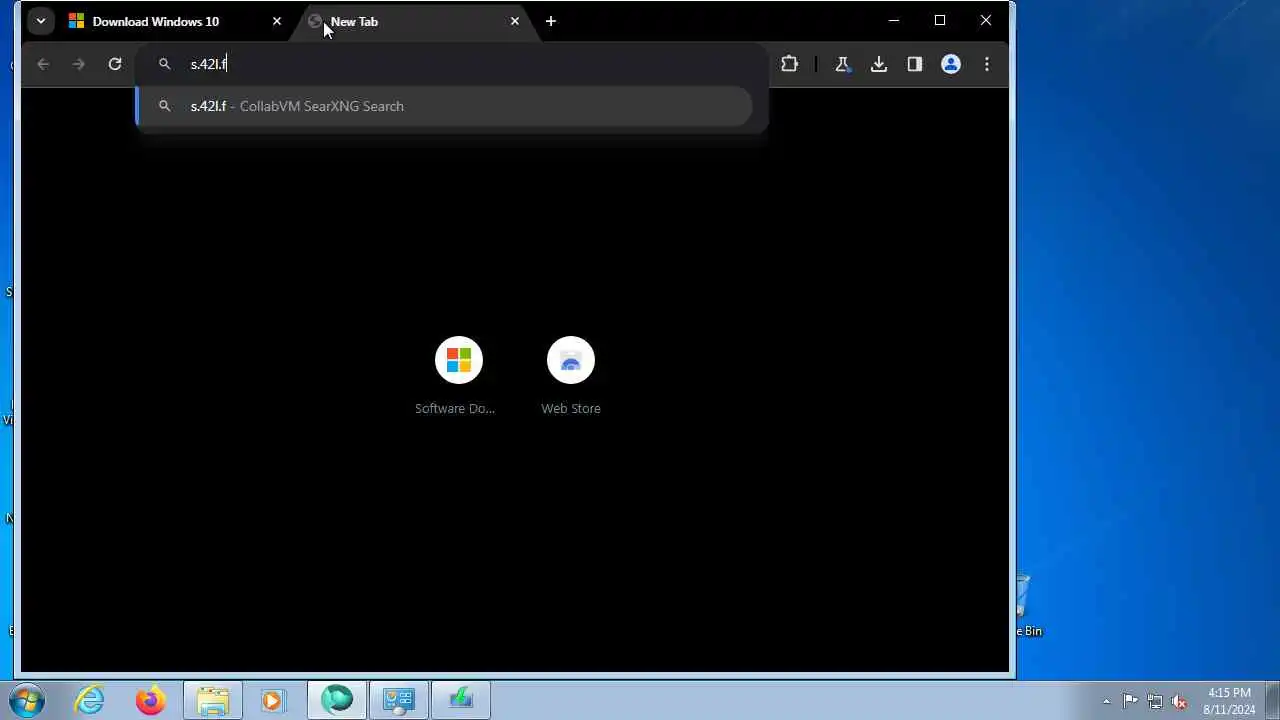
Task: Minimize the Chrome window
Action: point(894,20)
